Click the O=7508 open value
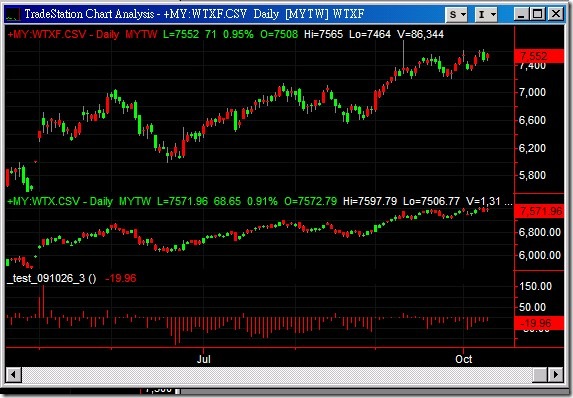The width and height of the screenshot is (573, 398). 279,34
